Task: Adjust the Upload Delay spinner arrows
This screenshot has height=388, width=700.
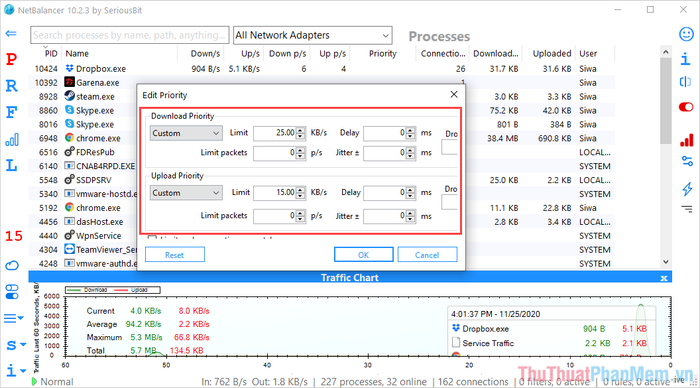Action: [x=410, y=192]
